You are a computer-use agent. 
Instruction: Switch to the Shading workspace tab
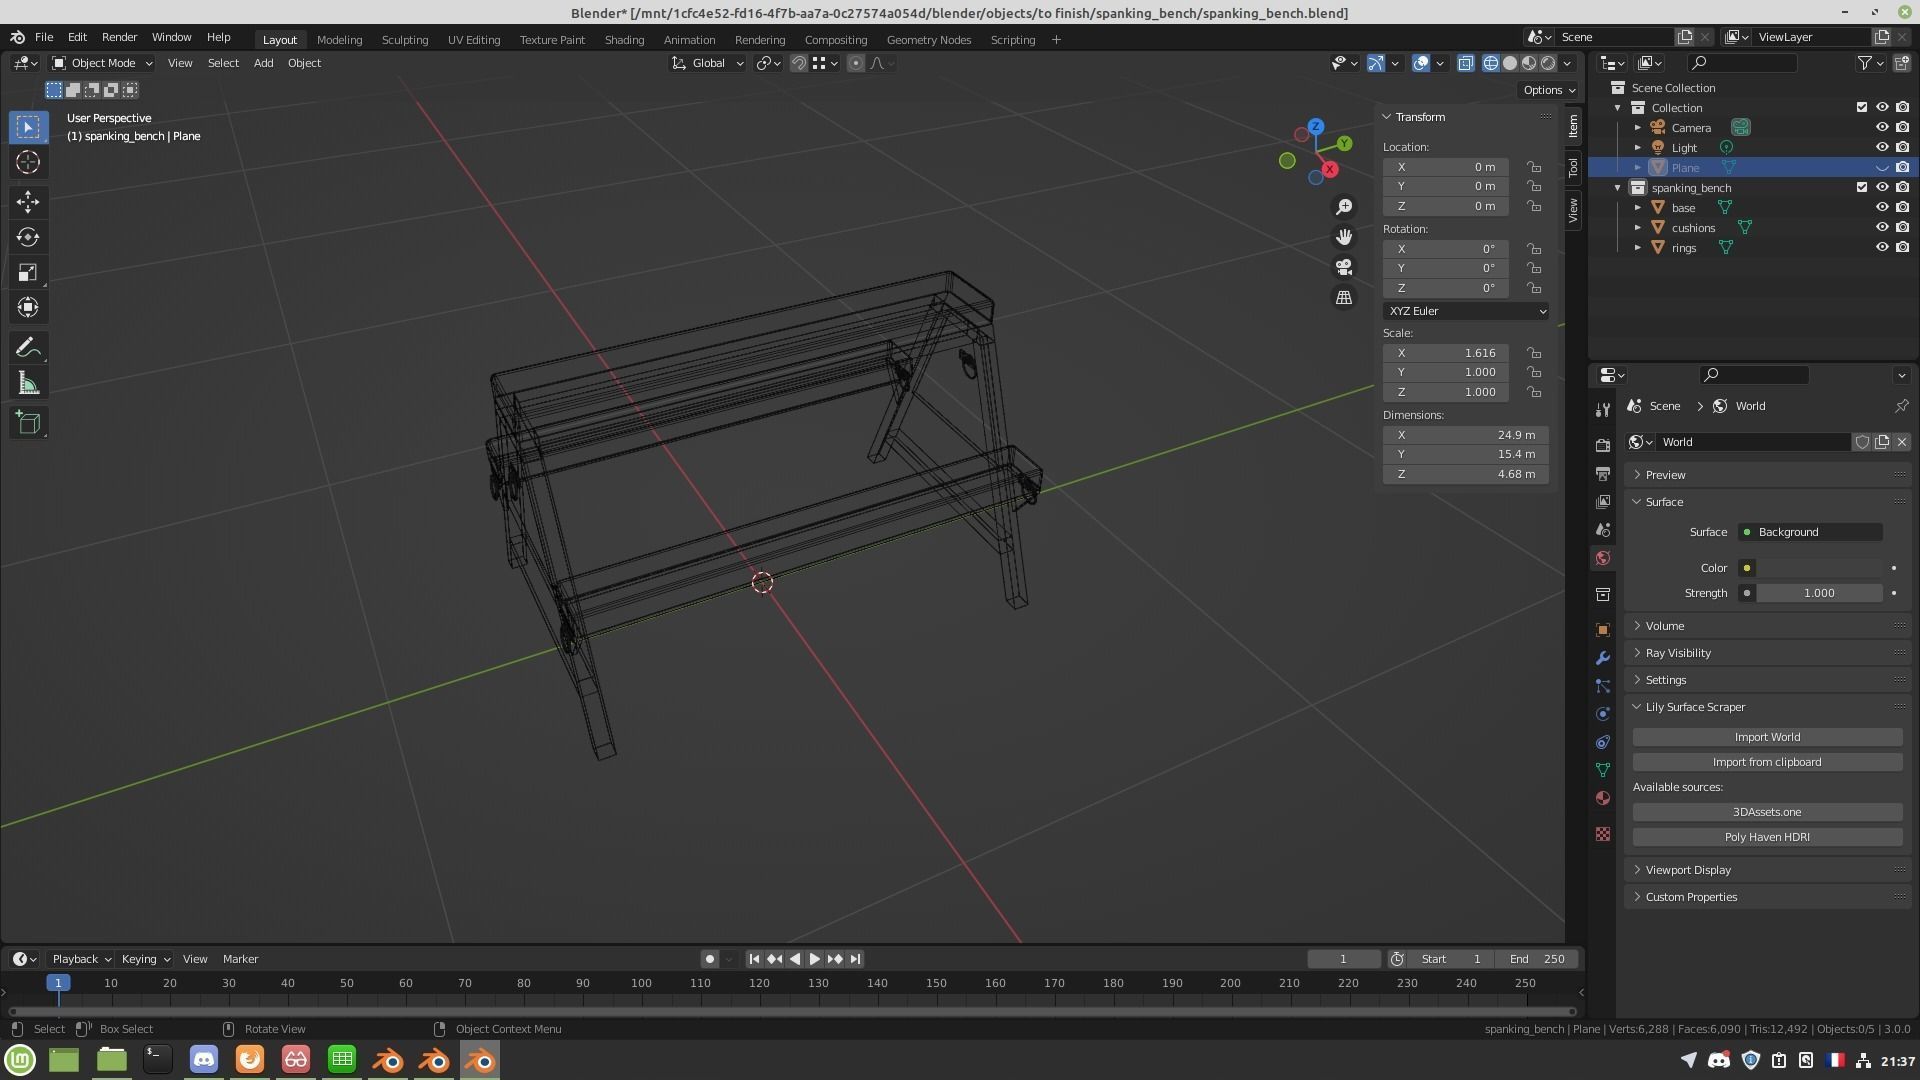(624, 40)
